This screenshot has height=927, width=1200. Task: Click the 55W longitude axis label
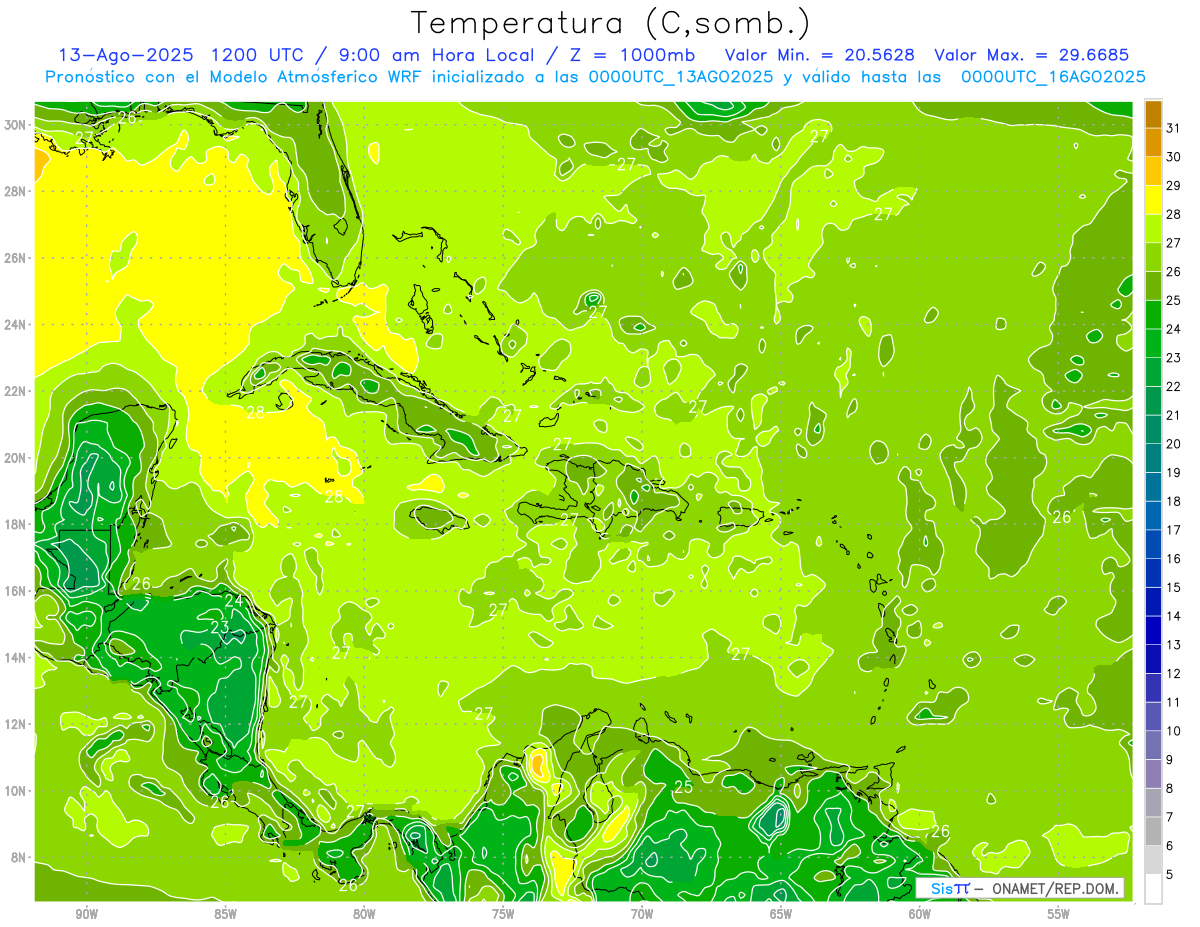pyautogui.click(x=1059, y=914)
